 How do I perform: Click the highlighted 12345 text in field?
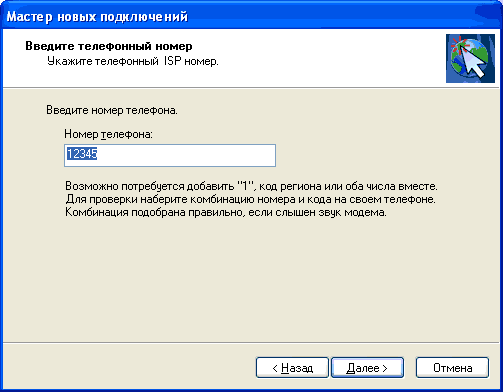pyautogui.click(x=82, y=154)
